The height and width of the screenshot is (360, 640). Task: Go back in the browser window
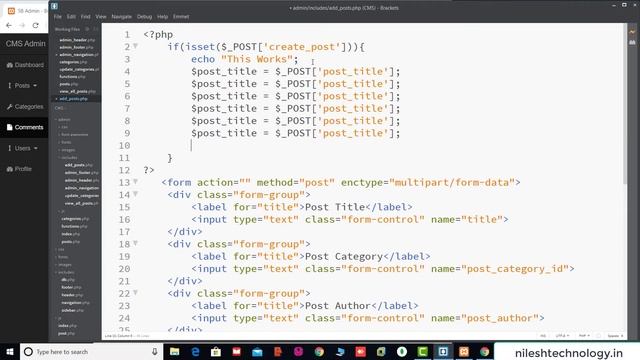pyautogui.click(x=9, y=25)
